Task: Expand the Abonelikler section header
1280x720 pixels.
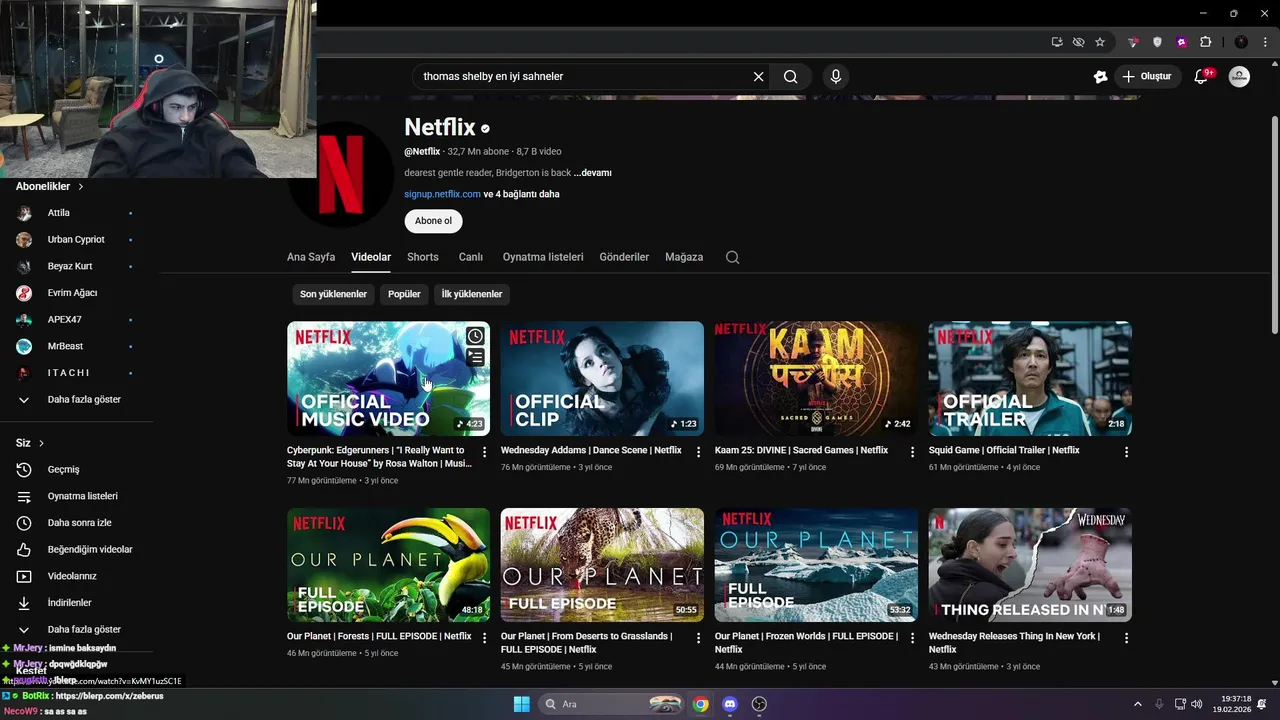Action: pos(50,186)
